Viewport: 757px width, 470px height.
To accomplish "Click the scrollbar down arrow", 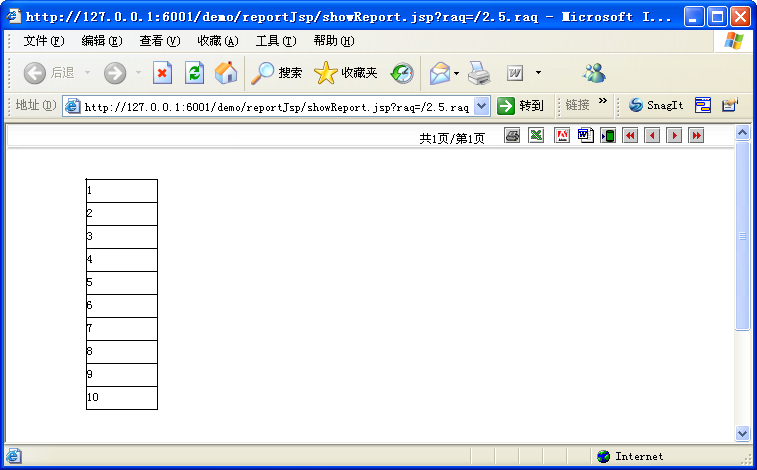I will tap(742, 433).
